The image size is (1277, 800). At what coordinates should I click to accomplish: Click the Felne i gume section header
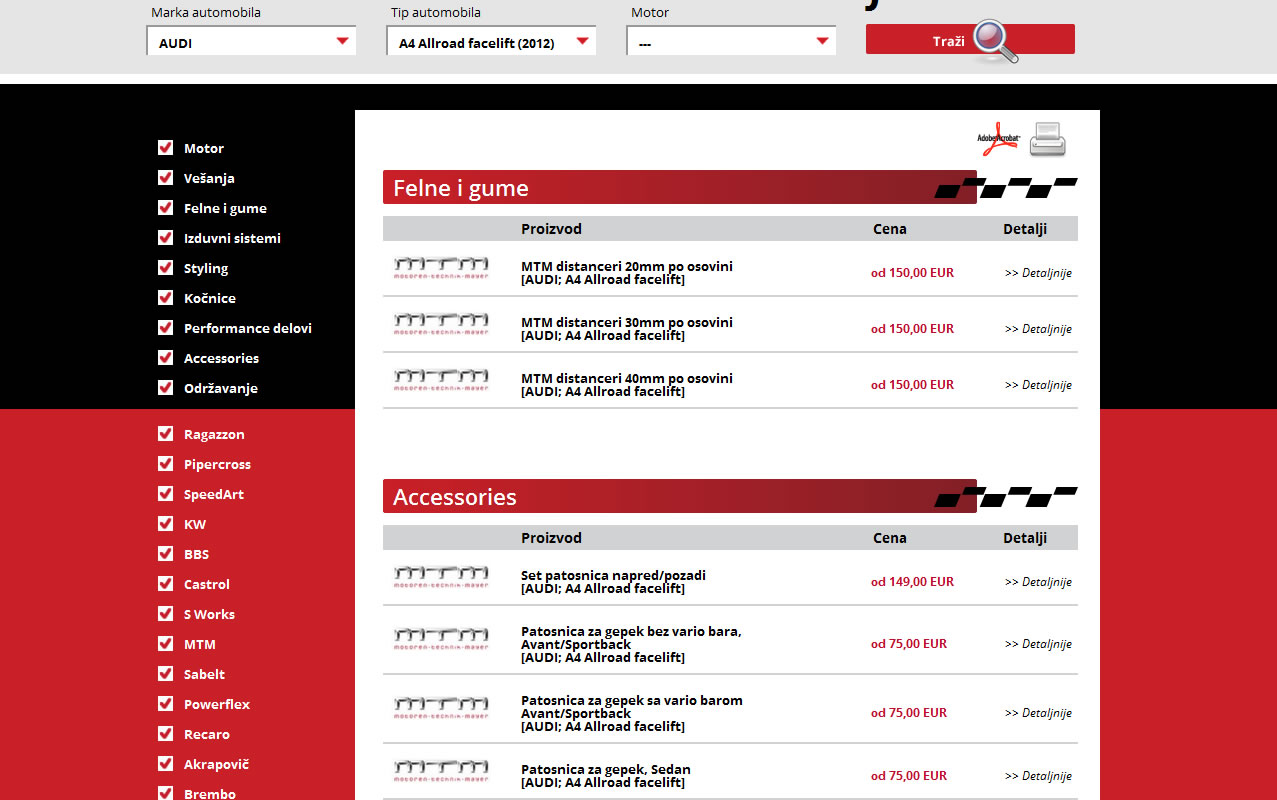click(680, 188)
